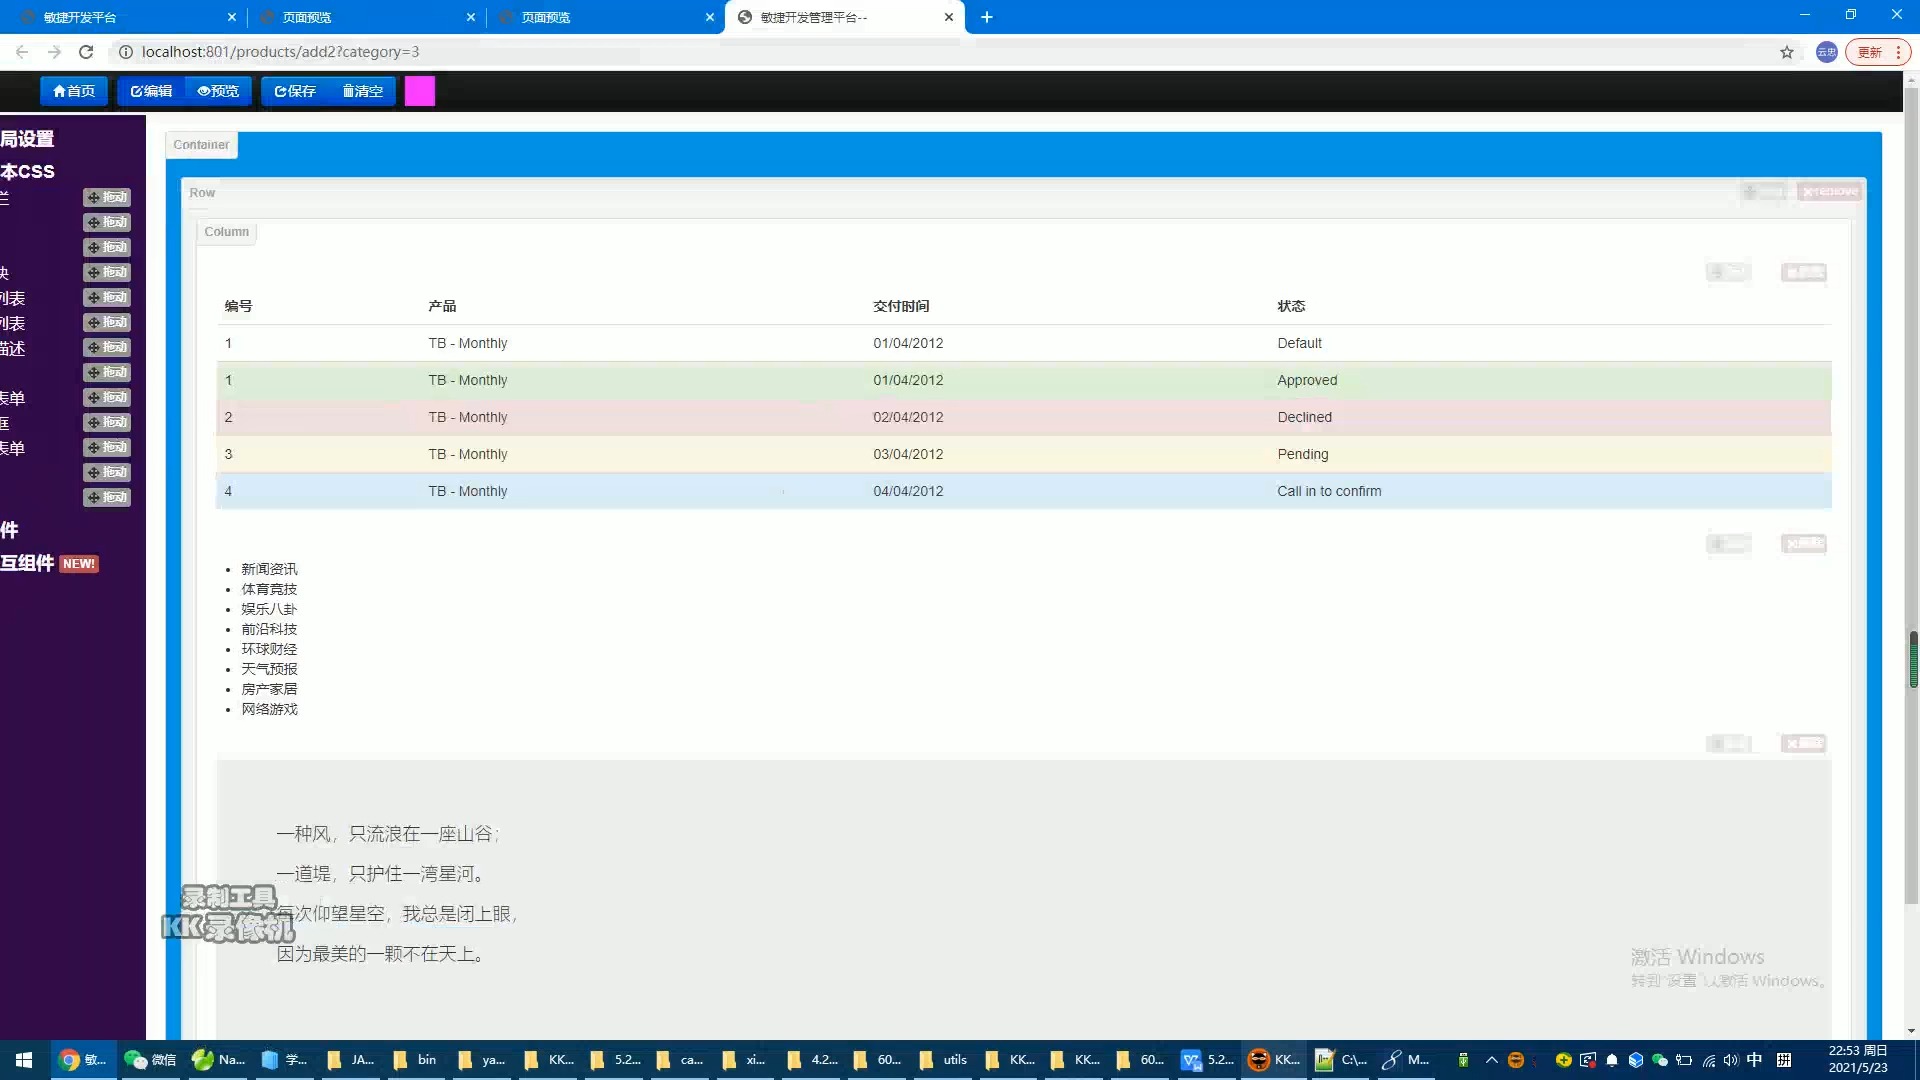Expand the 互组件 NEW! section
This screenshot has width=1920, height=1080.
49,563
